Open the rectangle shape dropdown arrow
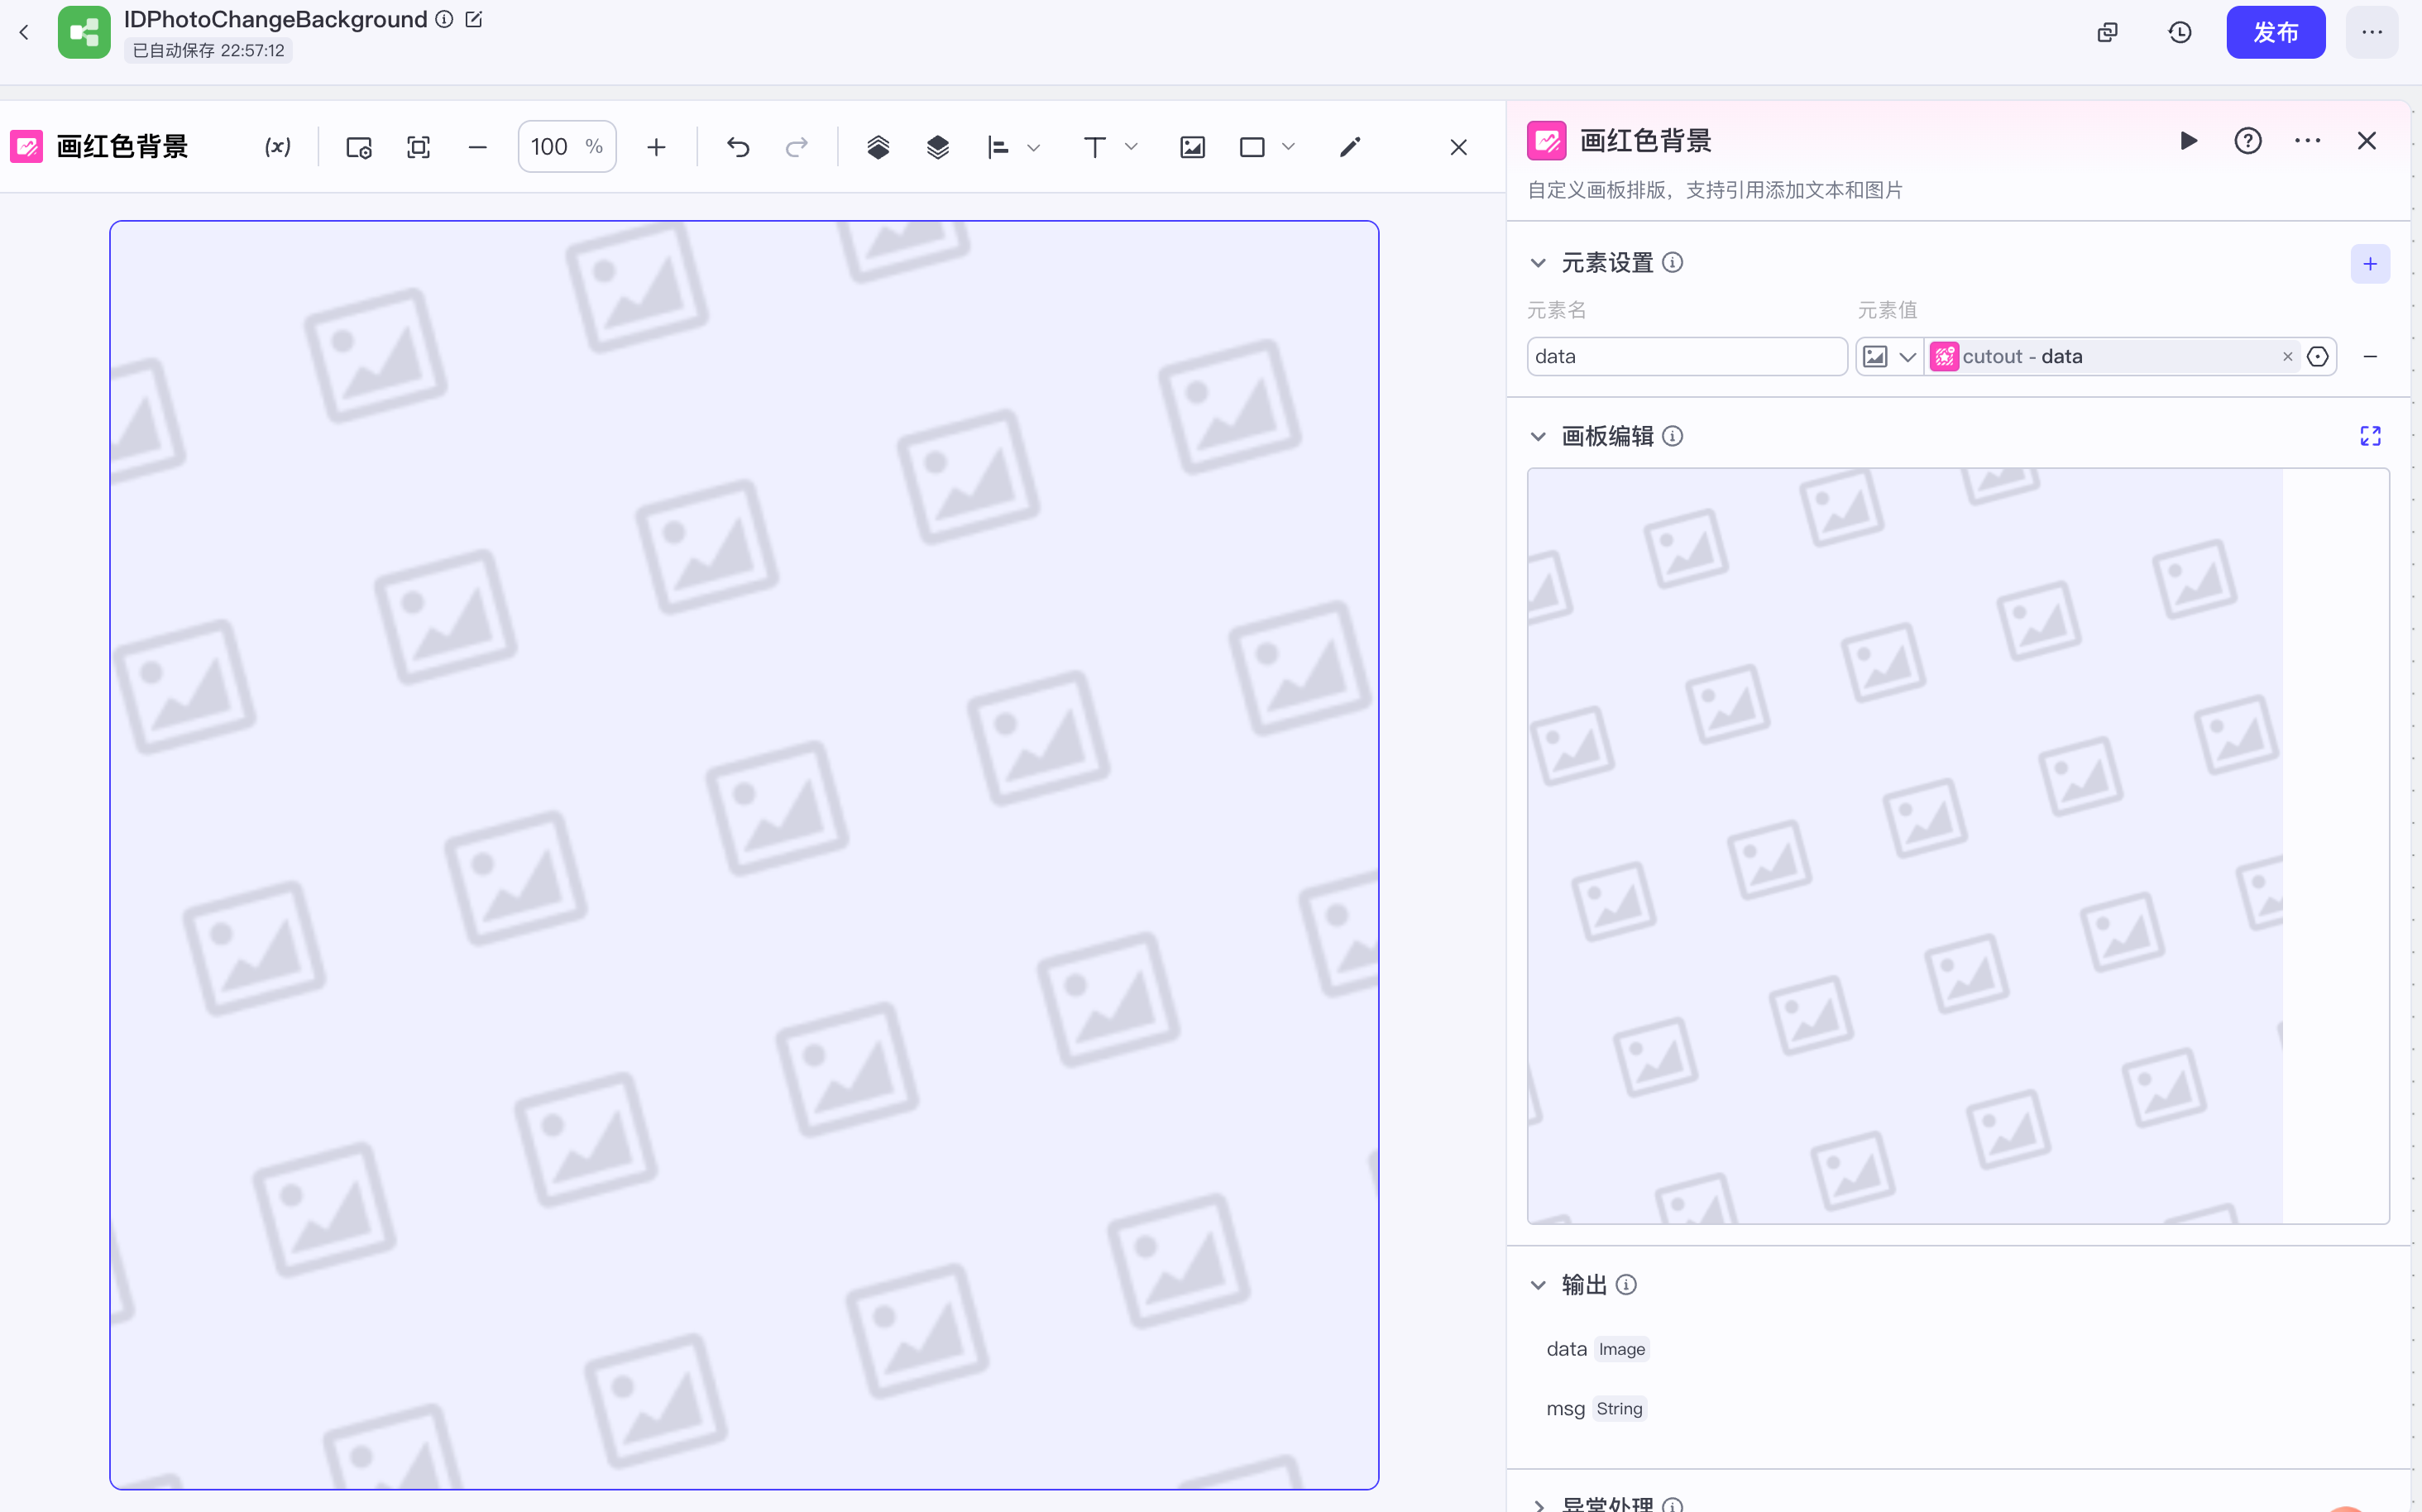 click(x=1288, y=147)
